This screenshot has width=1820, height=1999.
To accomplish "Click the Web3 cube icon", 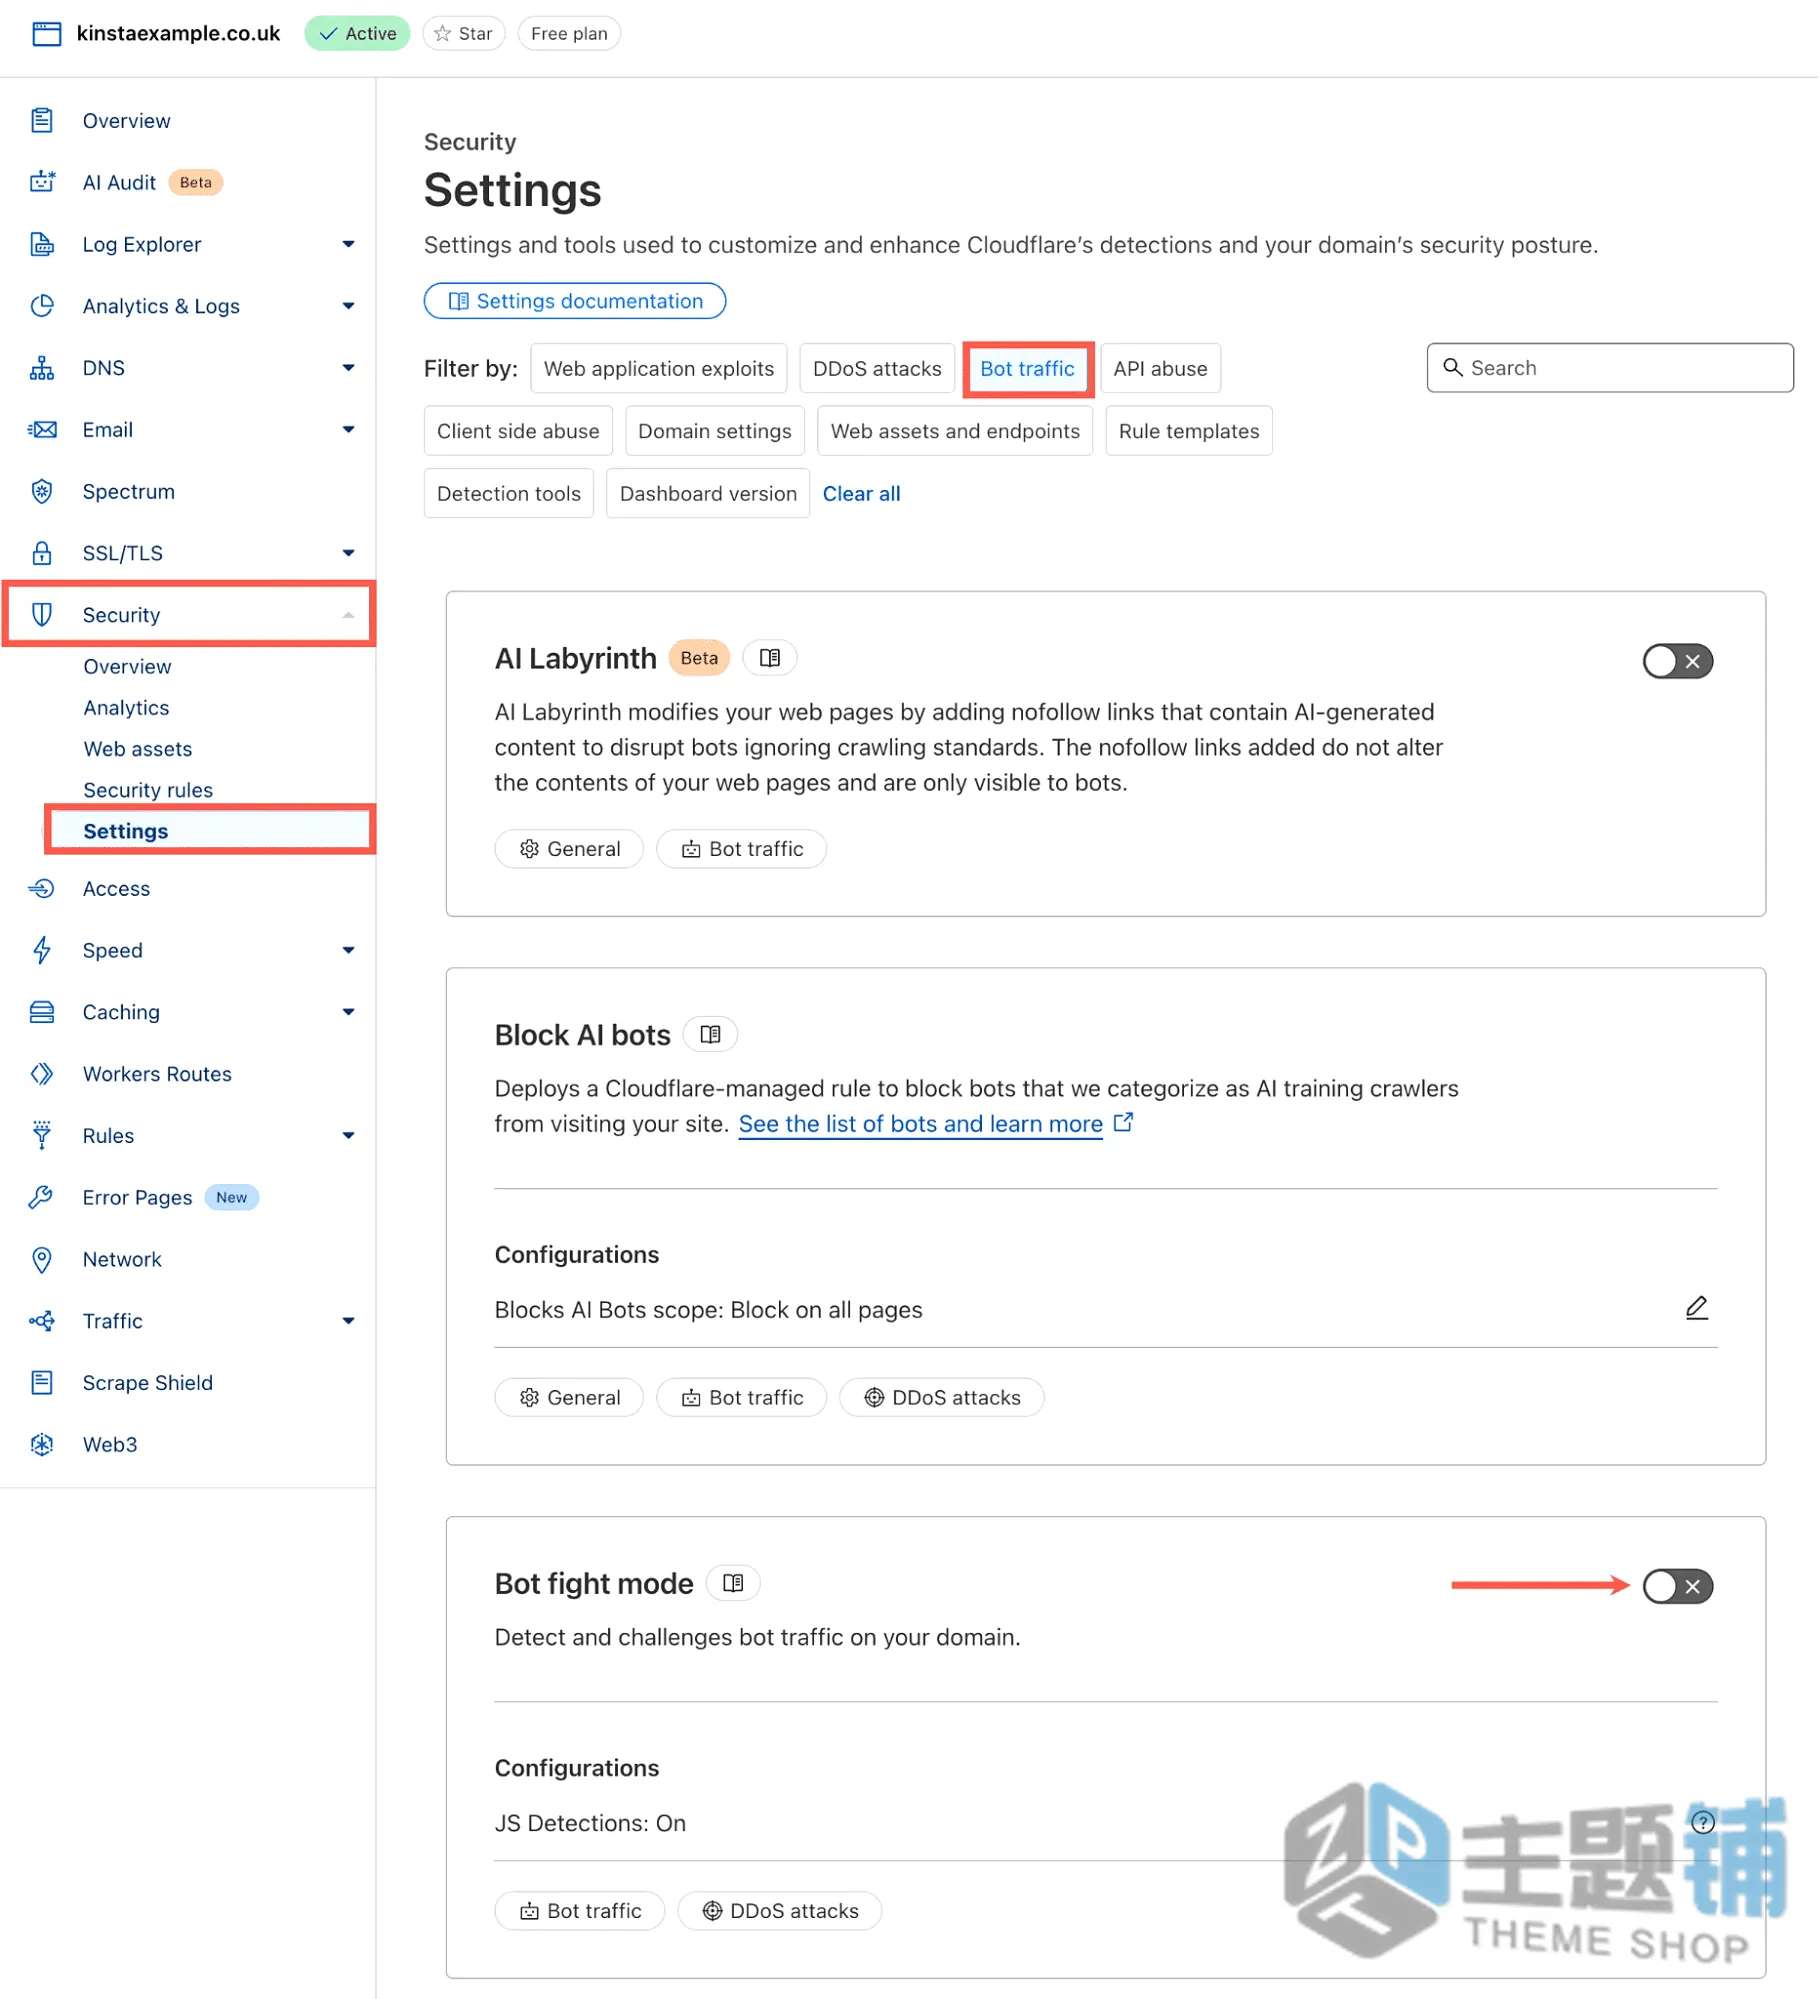I will pos(42,1445).
